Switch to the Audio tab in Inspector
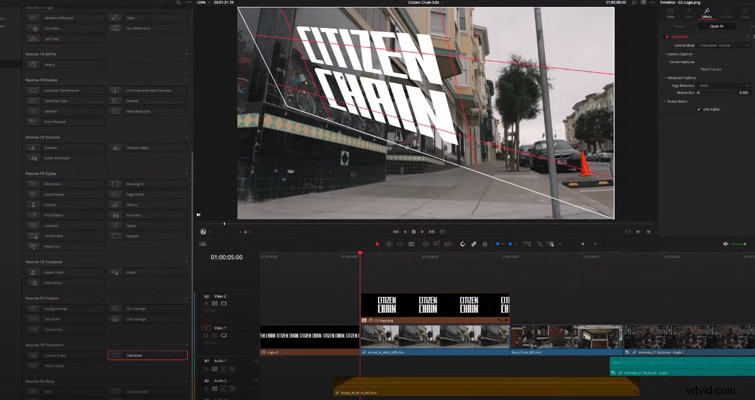This screenshot has width=755, height=400. 689,13
